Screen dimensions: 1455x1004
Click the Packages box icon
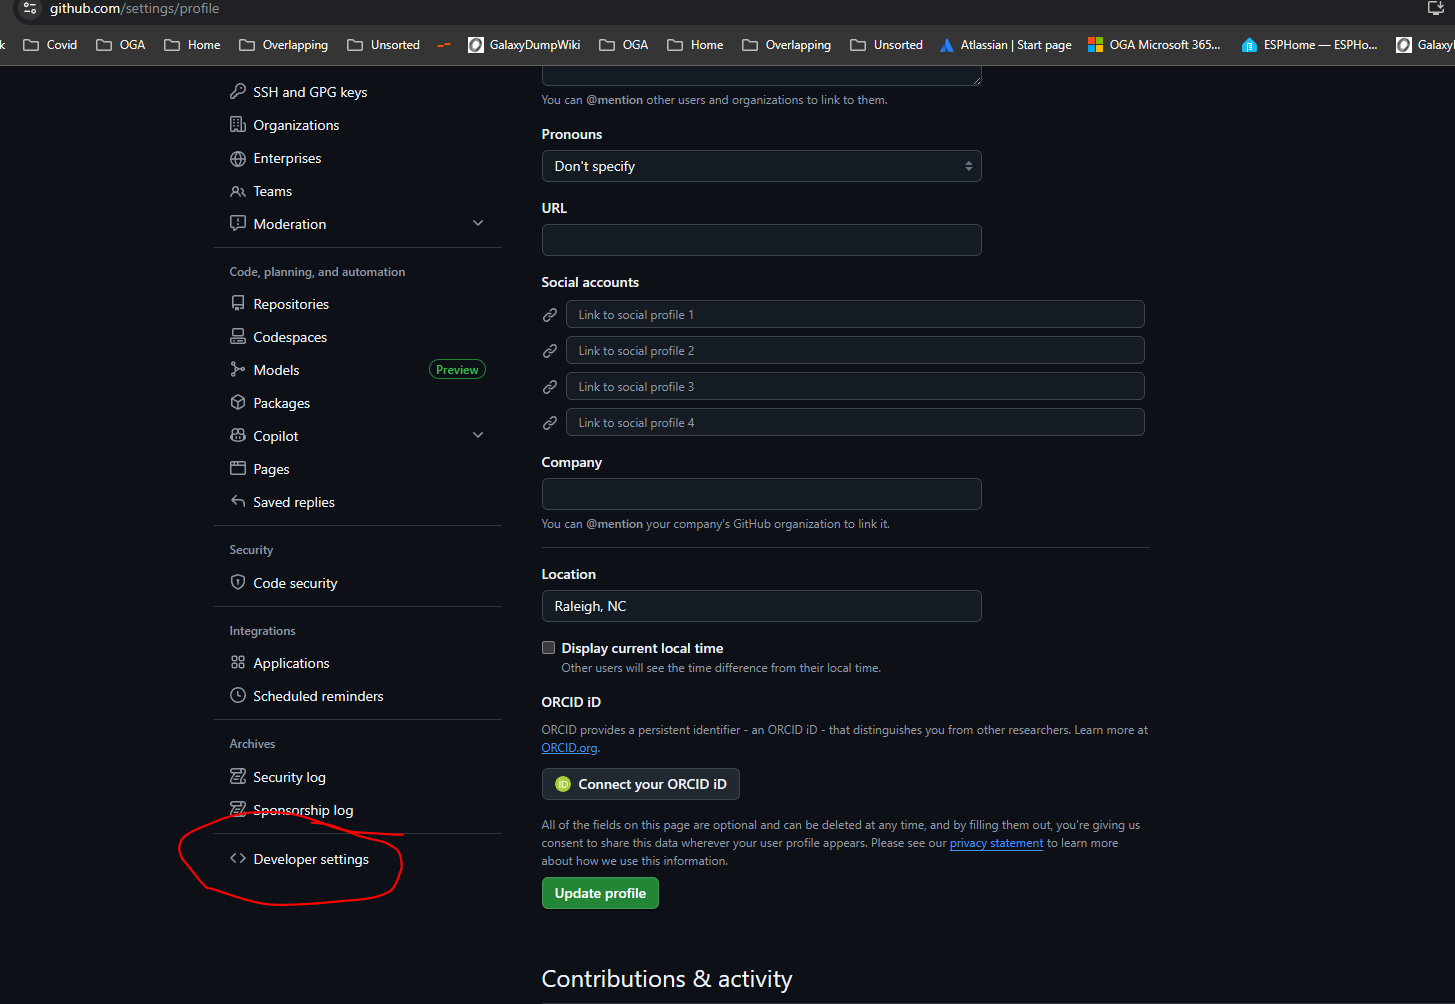[x=238, y=403]
